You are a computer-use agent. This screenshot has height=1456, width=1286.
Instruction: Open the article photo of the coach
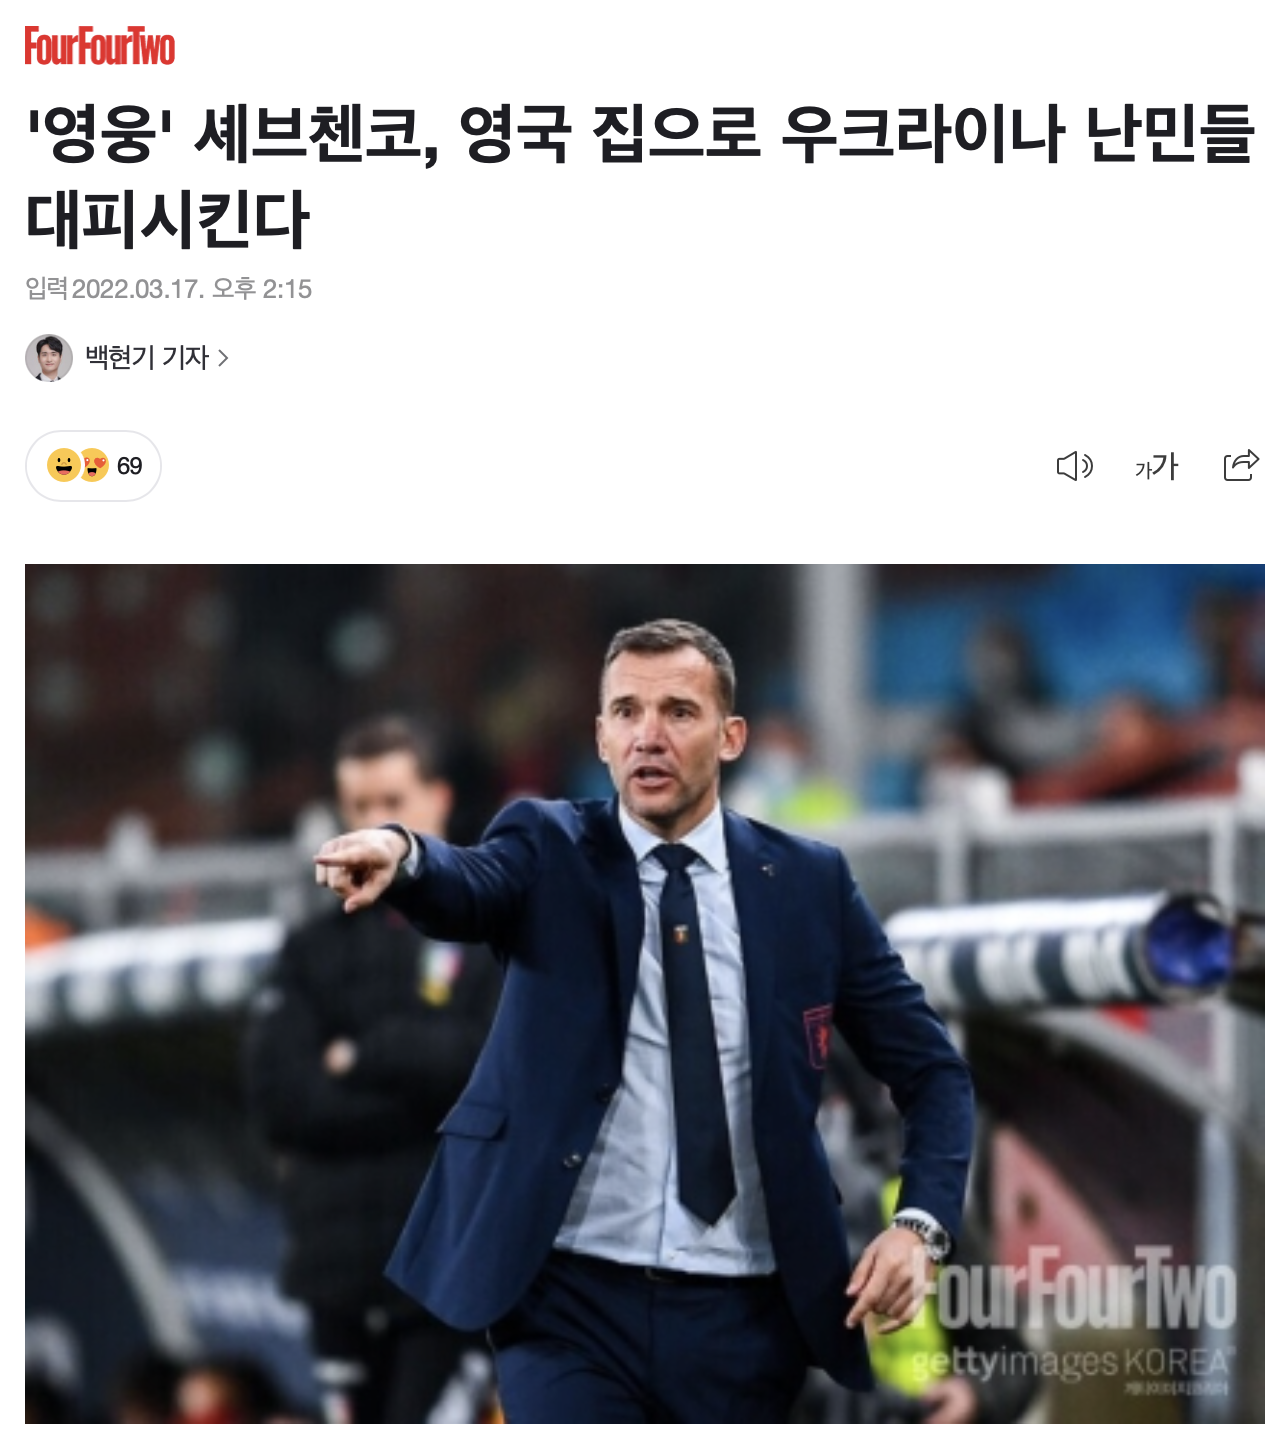tap(645, 994)
